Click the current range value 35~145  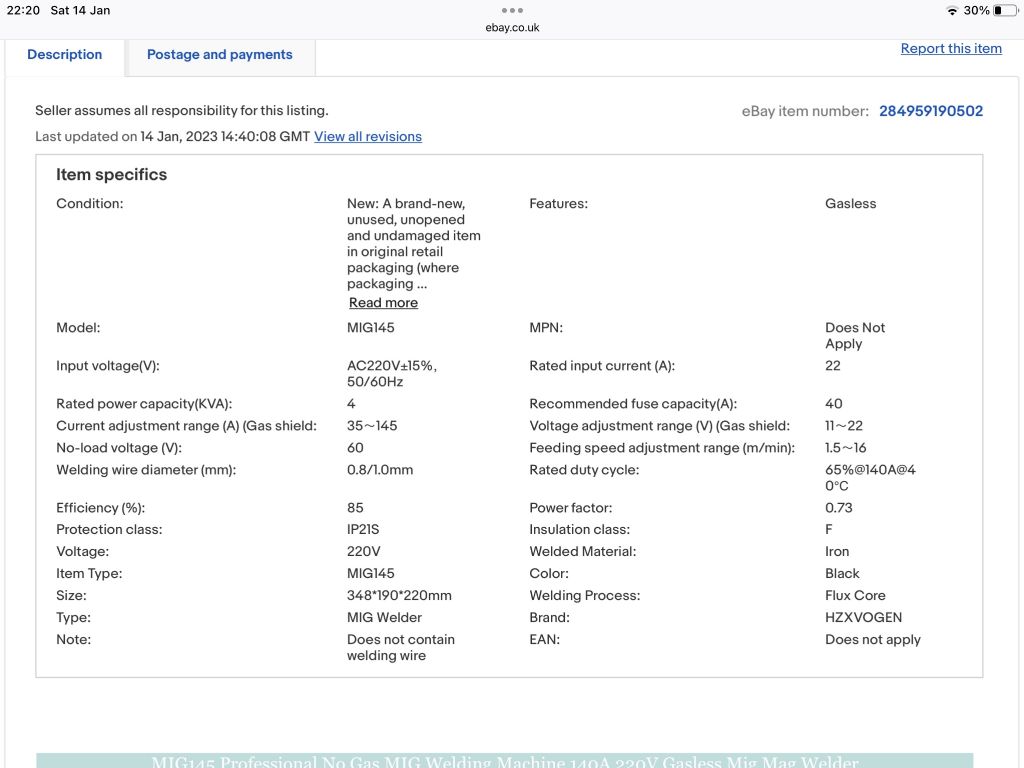tap(372, 425)
